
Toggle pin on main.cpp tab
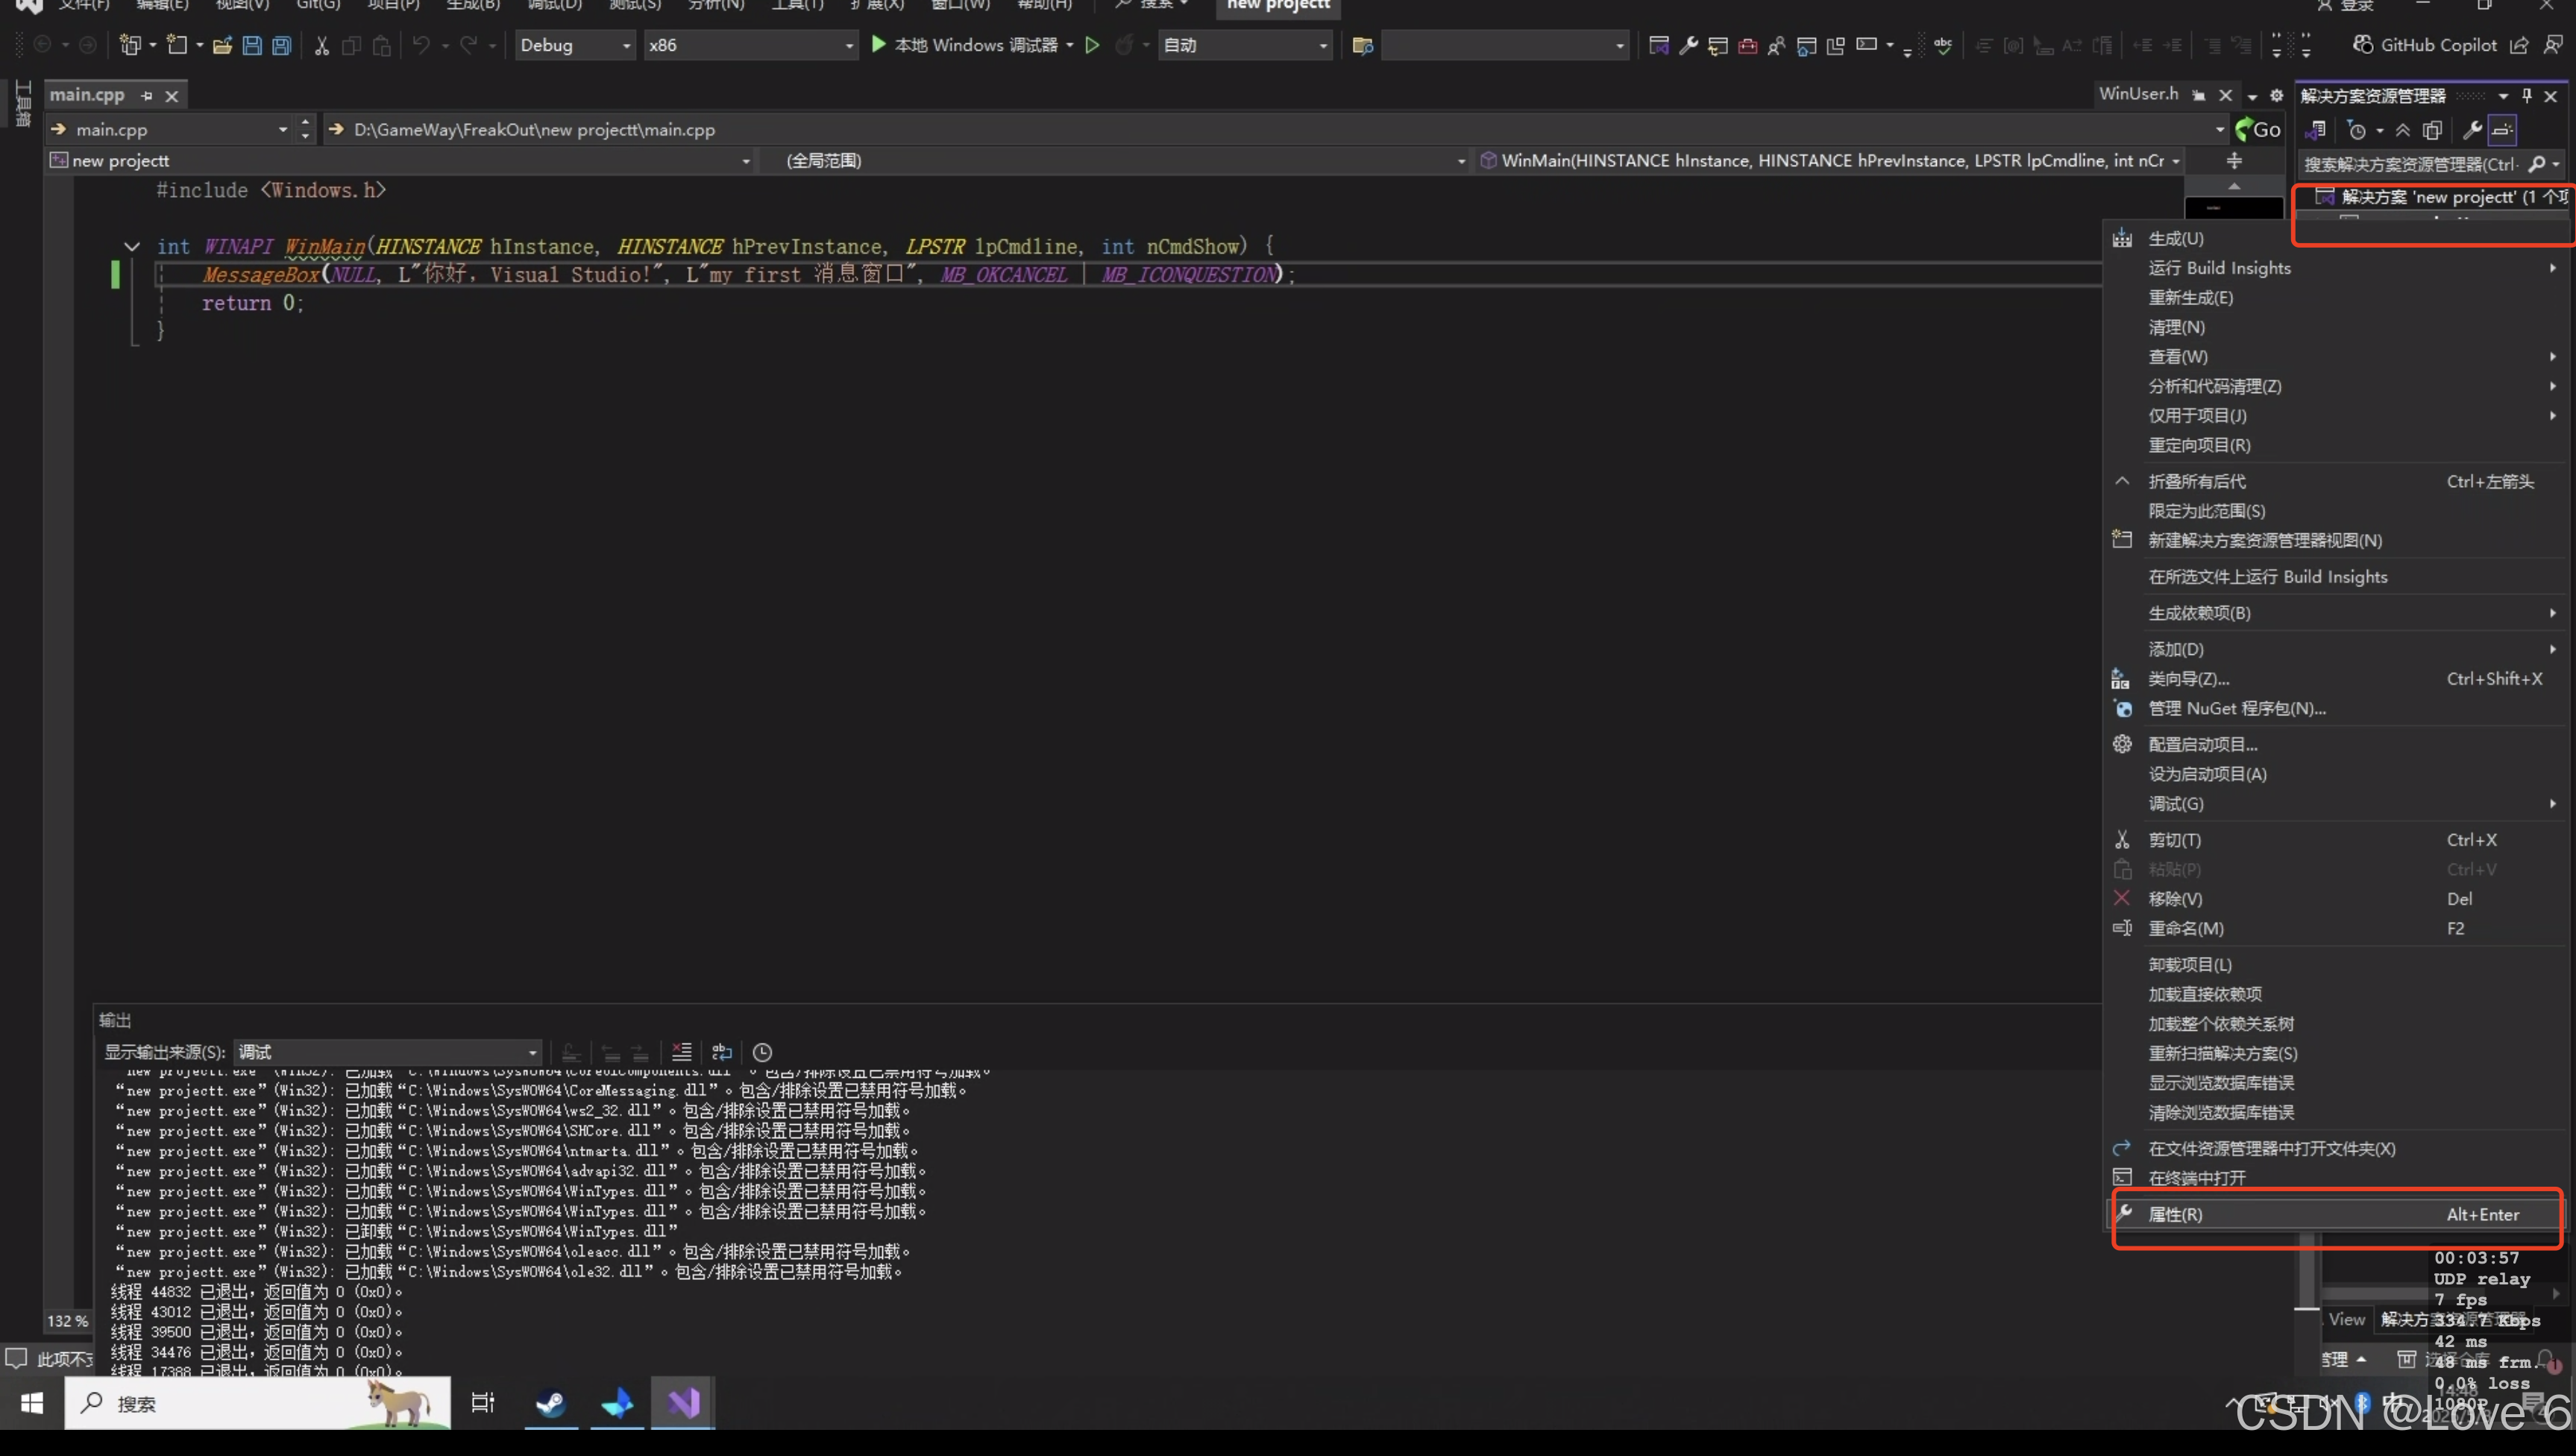147,96
